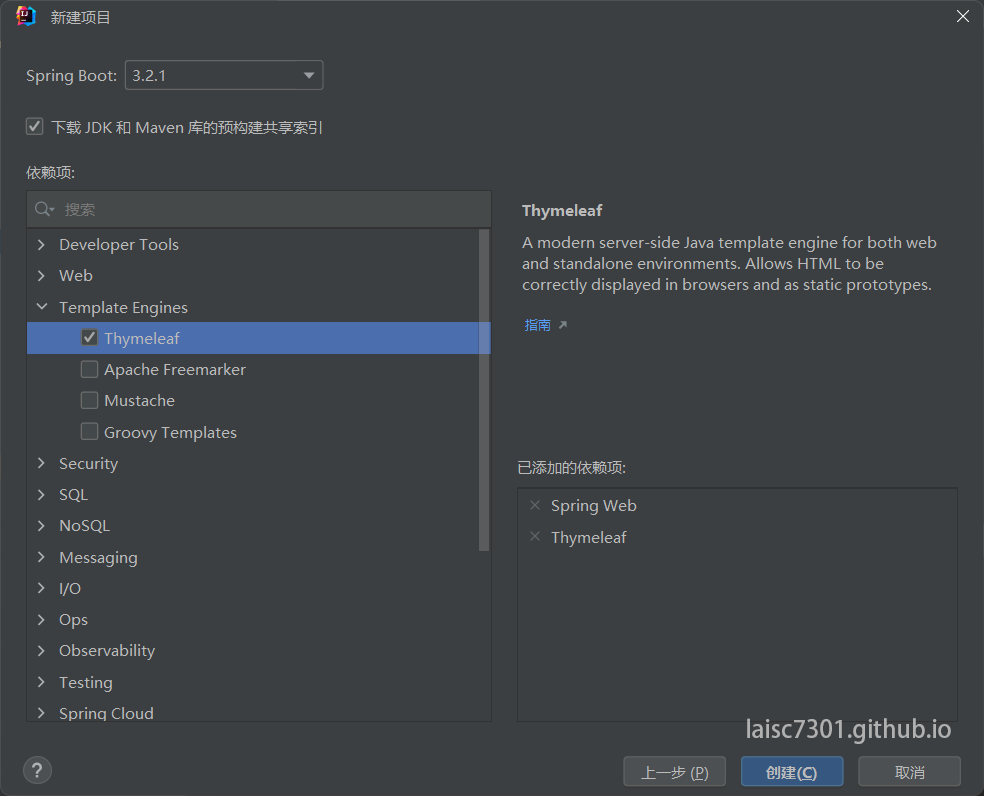Viewport: 984px width, 796px height.
Task: Remove Spring Web from added dependencies
Action: pyautogui.click(x=534, y=506)
